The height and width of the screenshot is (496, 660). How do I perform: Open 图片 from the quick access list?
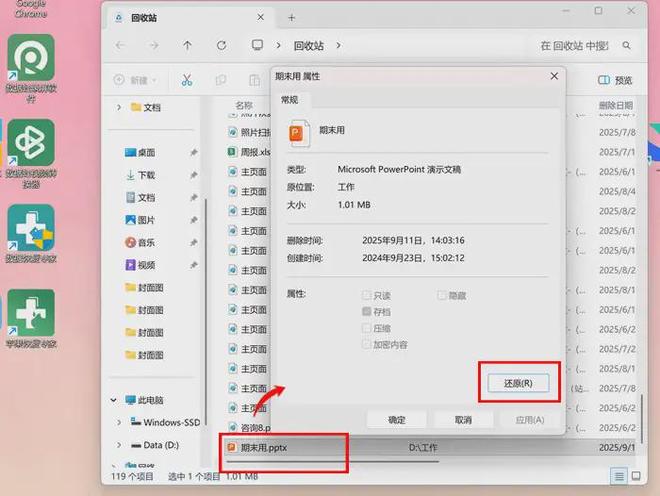click(x=140, y=220)
